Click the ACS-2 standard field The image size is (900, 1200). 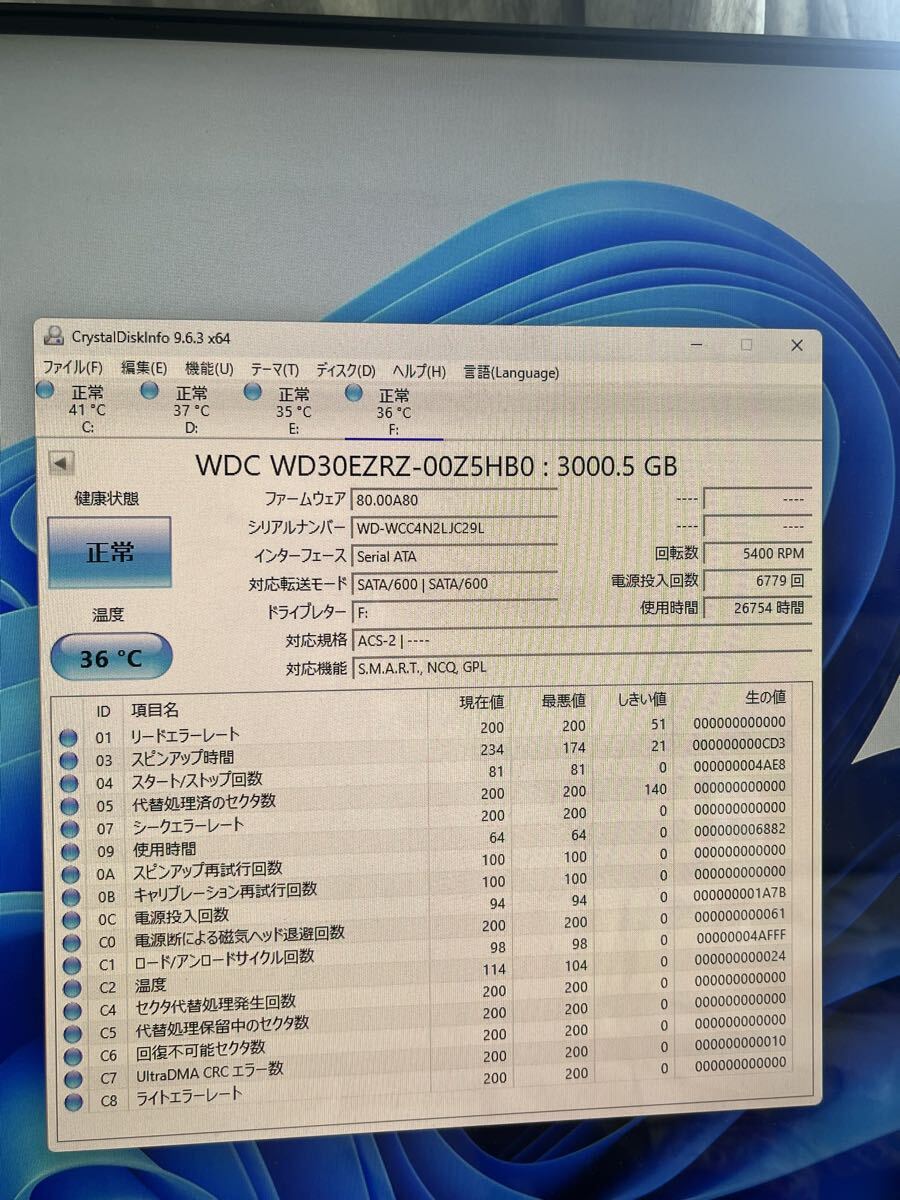(581, 640)
